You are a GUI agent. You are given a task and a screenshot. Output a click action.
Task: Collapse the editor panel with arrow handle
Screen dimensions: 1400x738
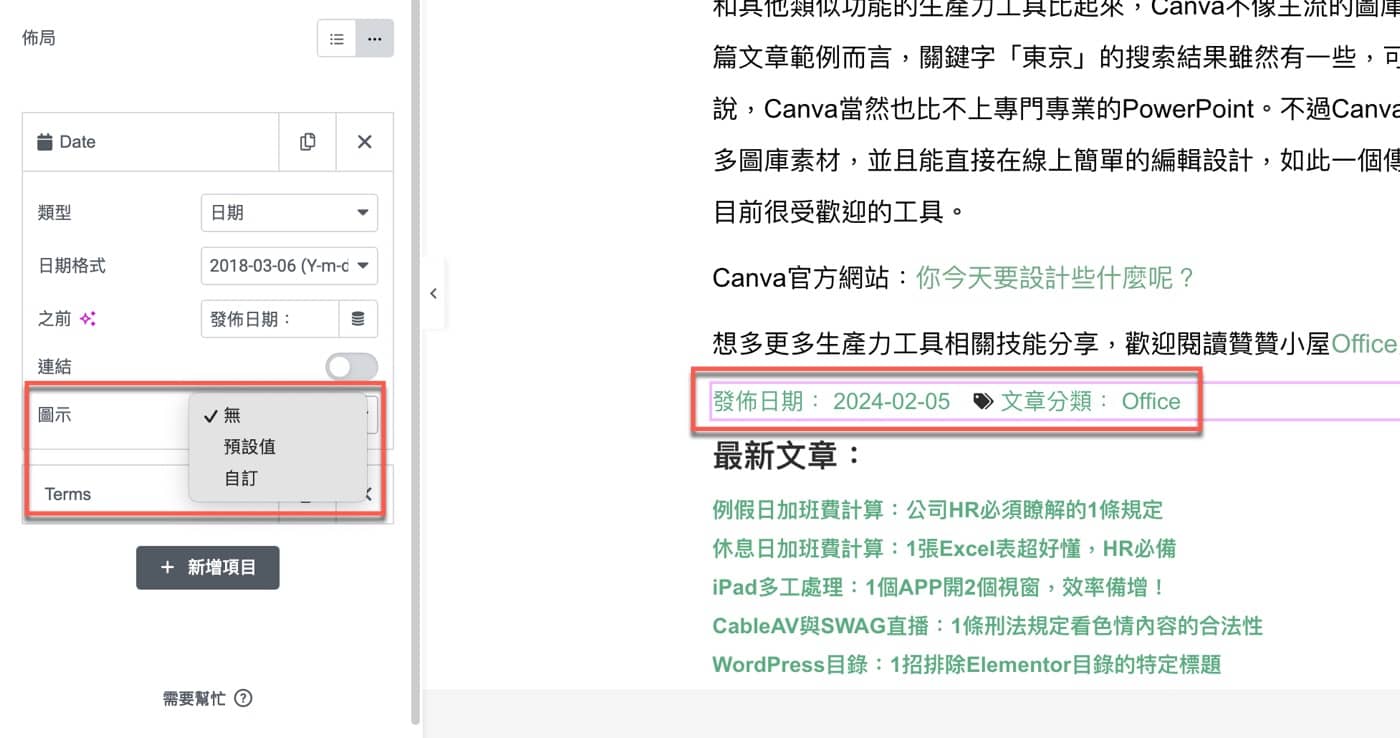(433, 293)
